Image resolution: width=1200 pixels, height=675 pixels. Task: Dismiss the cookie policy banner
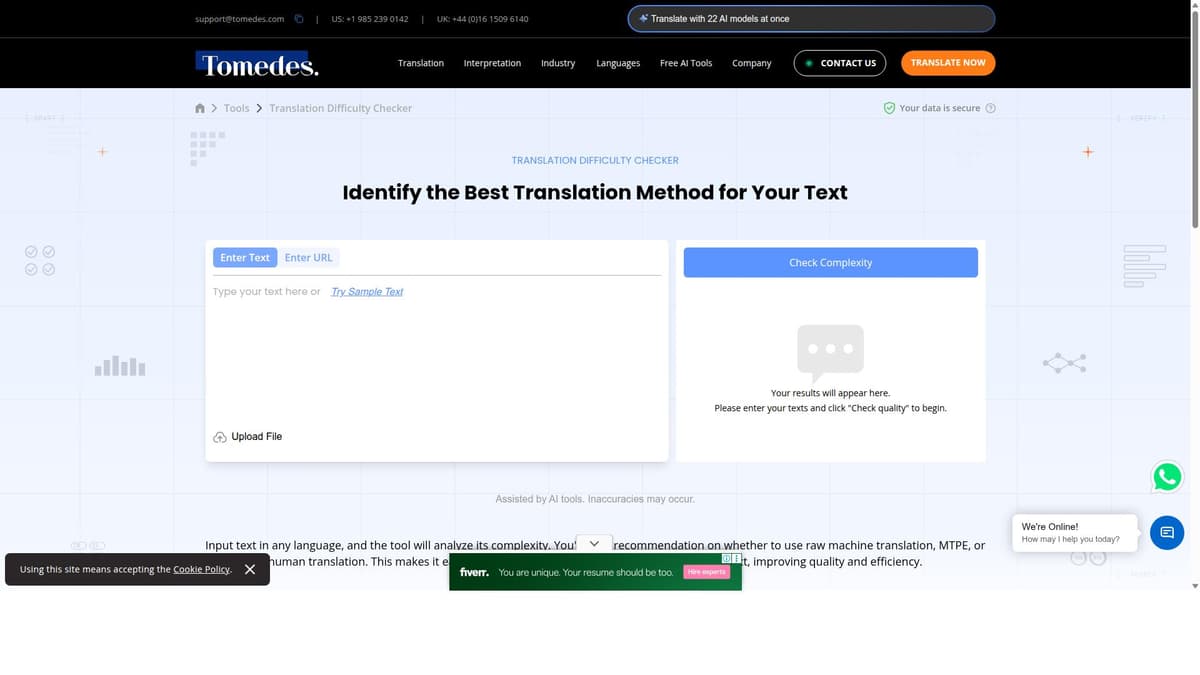[250, 569]
